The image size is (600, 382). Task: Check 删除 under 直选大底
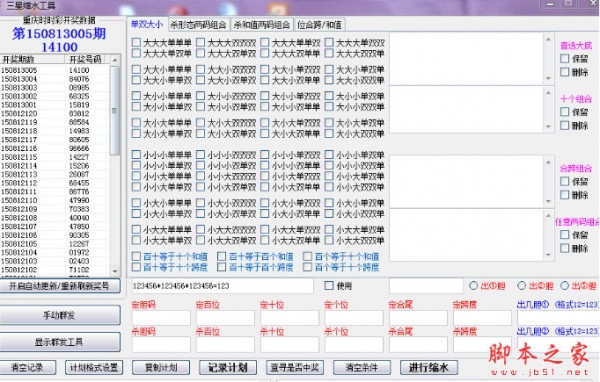564,72
